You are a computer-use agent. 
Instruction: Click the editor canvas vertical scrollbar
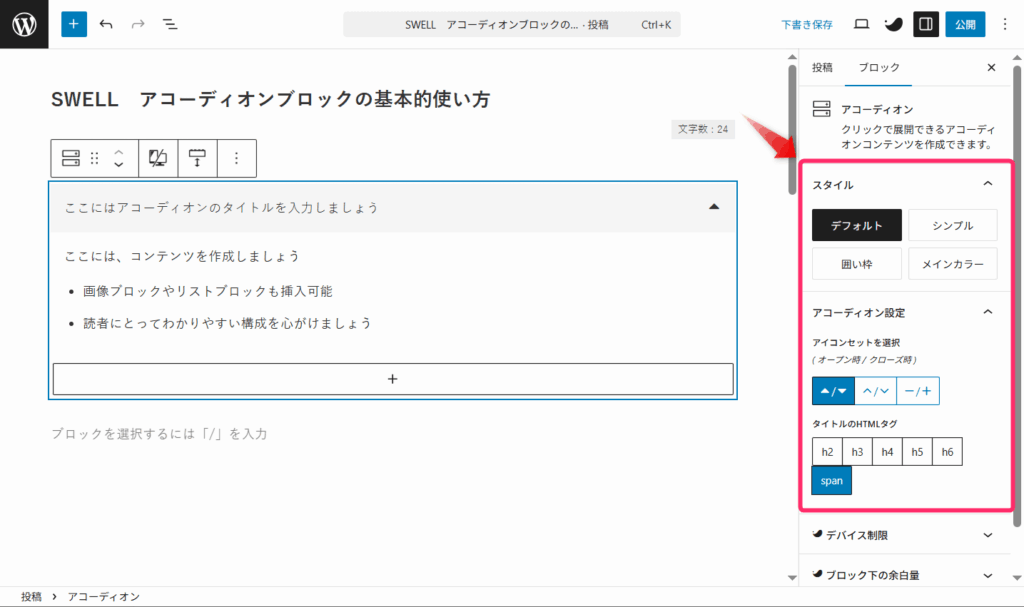pos(792,129)
